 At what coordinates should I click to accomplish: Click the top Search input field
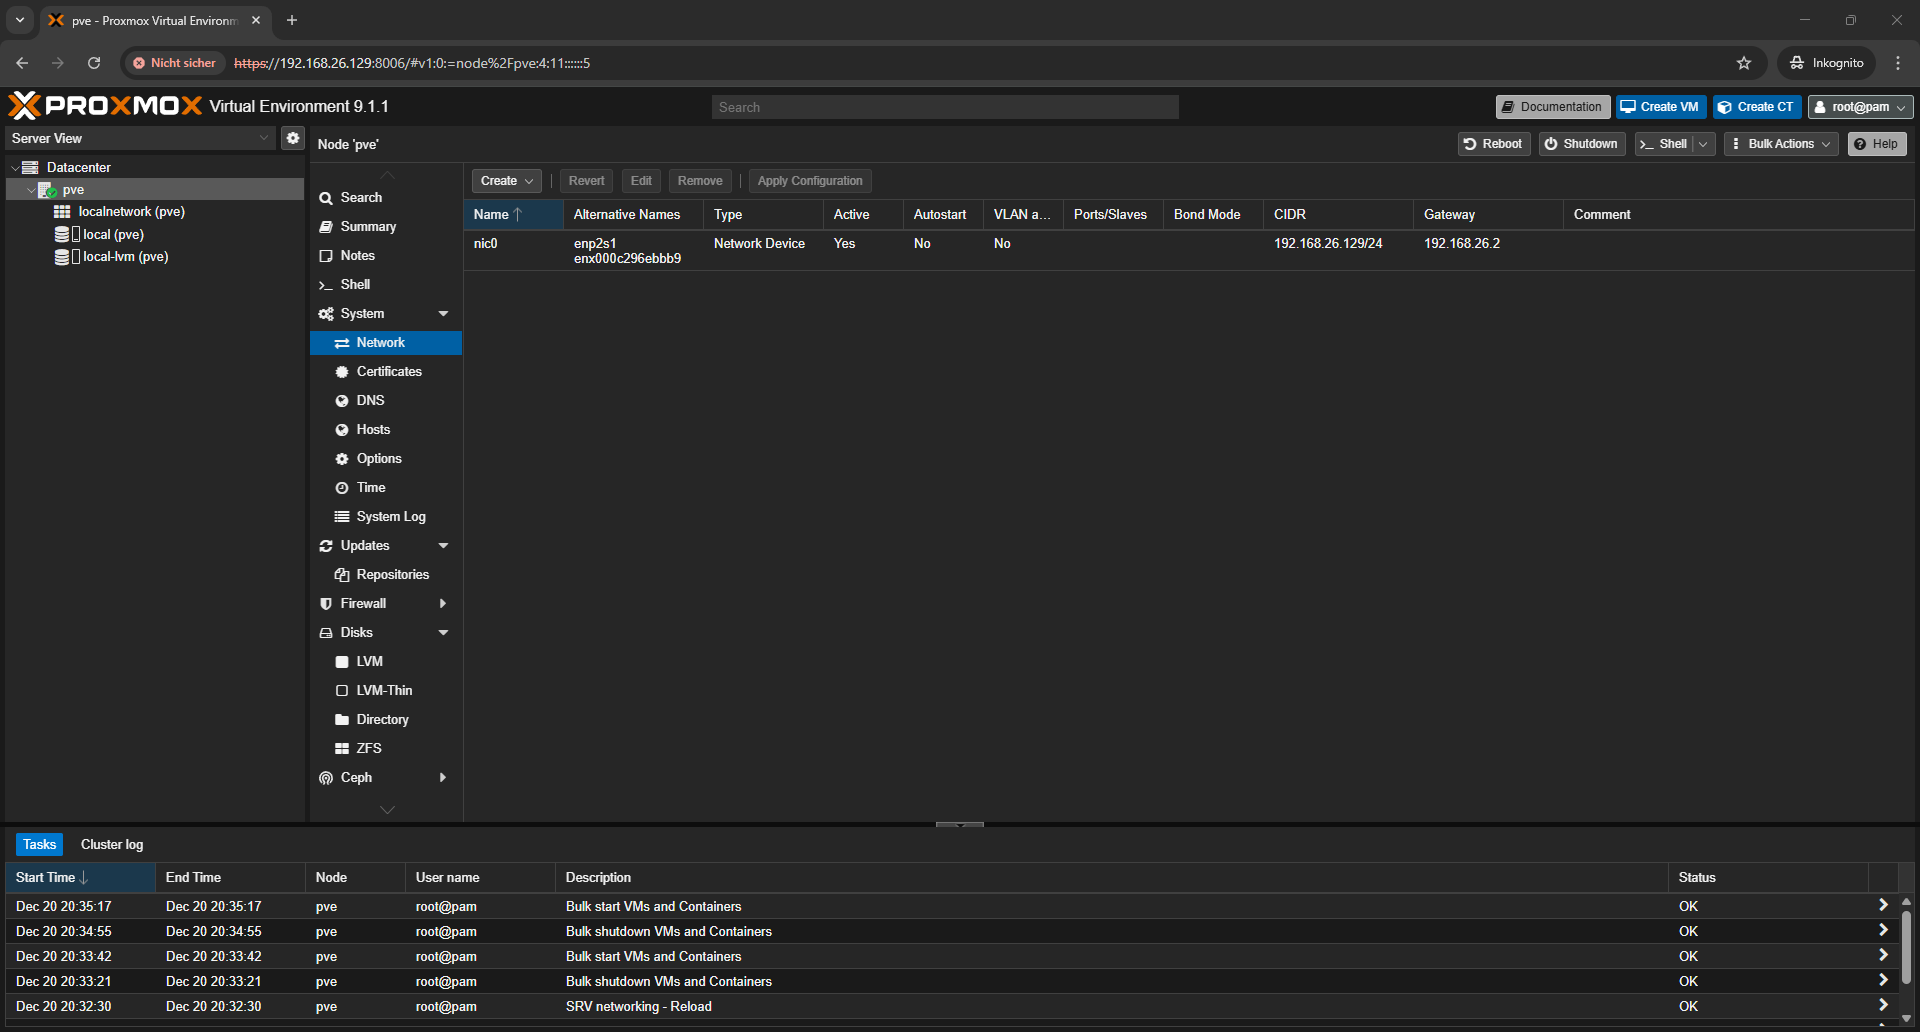click(944, 107)
